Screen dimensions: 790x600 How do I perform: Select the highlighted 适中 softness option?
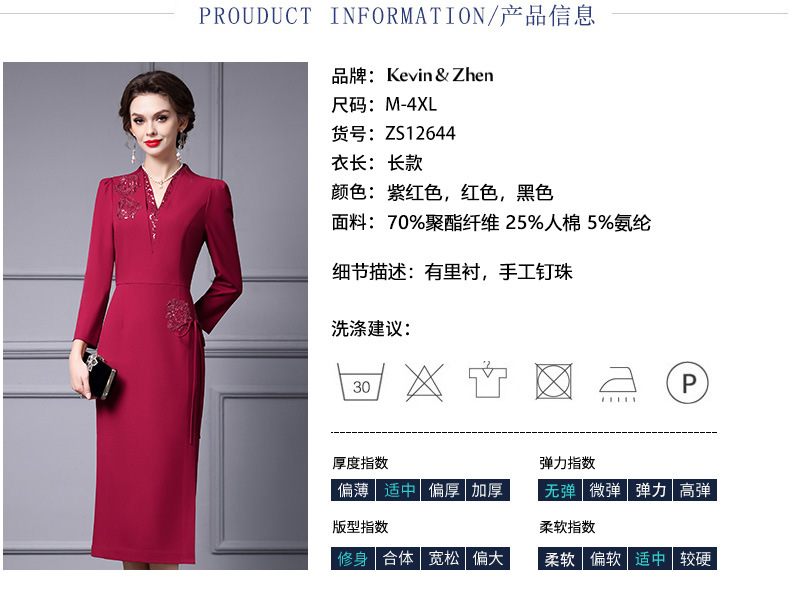tap(650, 558)
